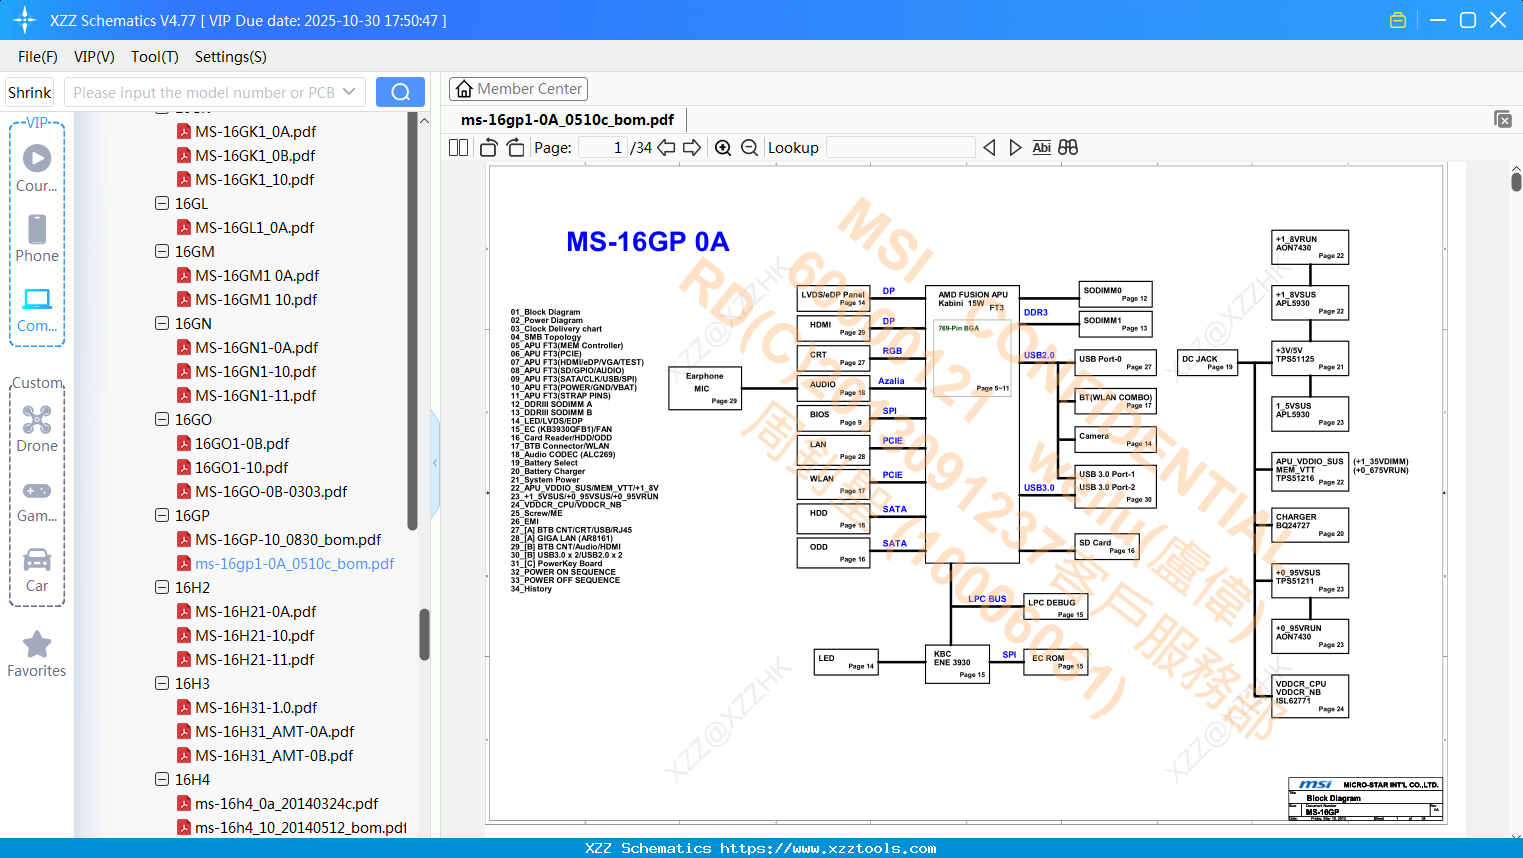1523x858 pixels.
Task: Click the XZZ Schematics app logo
Action: (x=25, y=20)
